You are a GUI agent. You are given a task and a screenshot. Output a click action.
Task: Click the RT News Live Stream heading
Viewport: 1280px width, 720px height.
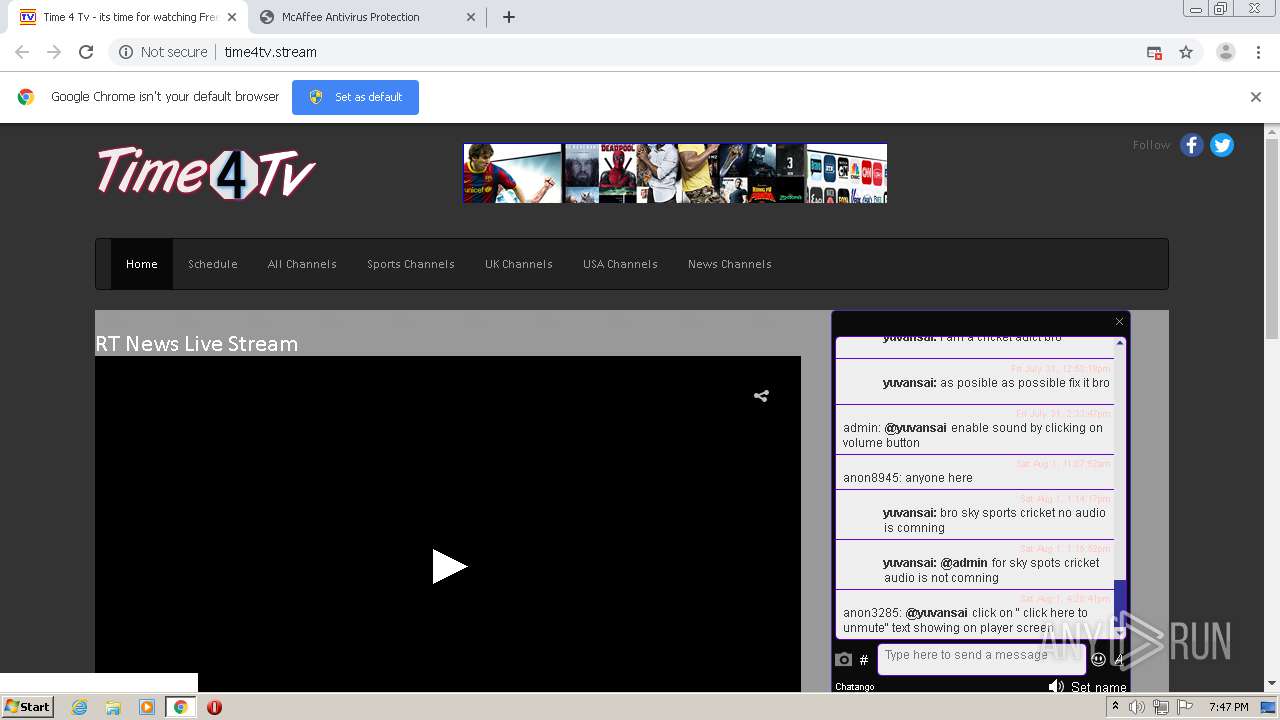click(197, 343)
